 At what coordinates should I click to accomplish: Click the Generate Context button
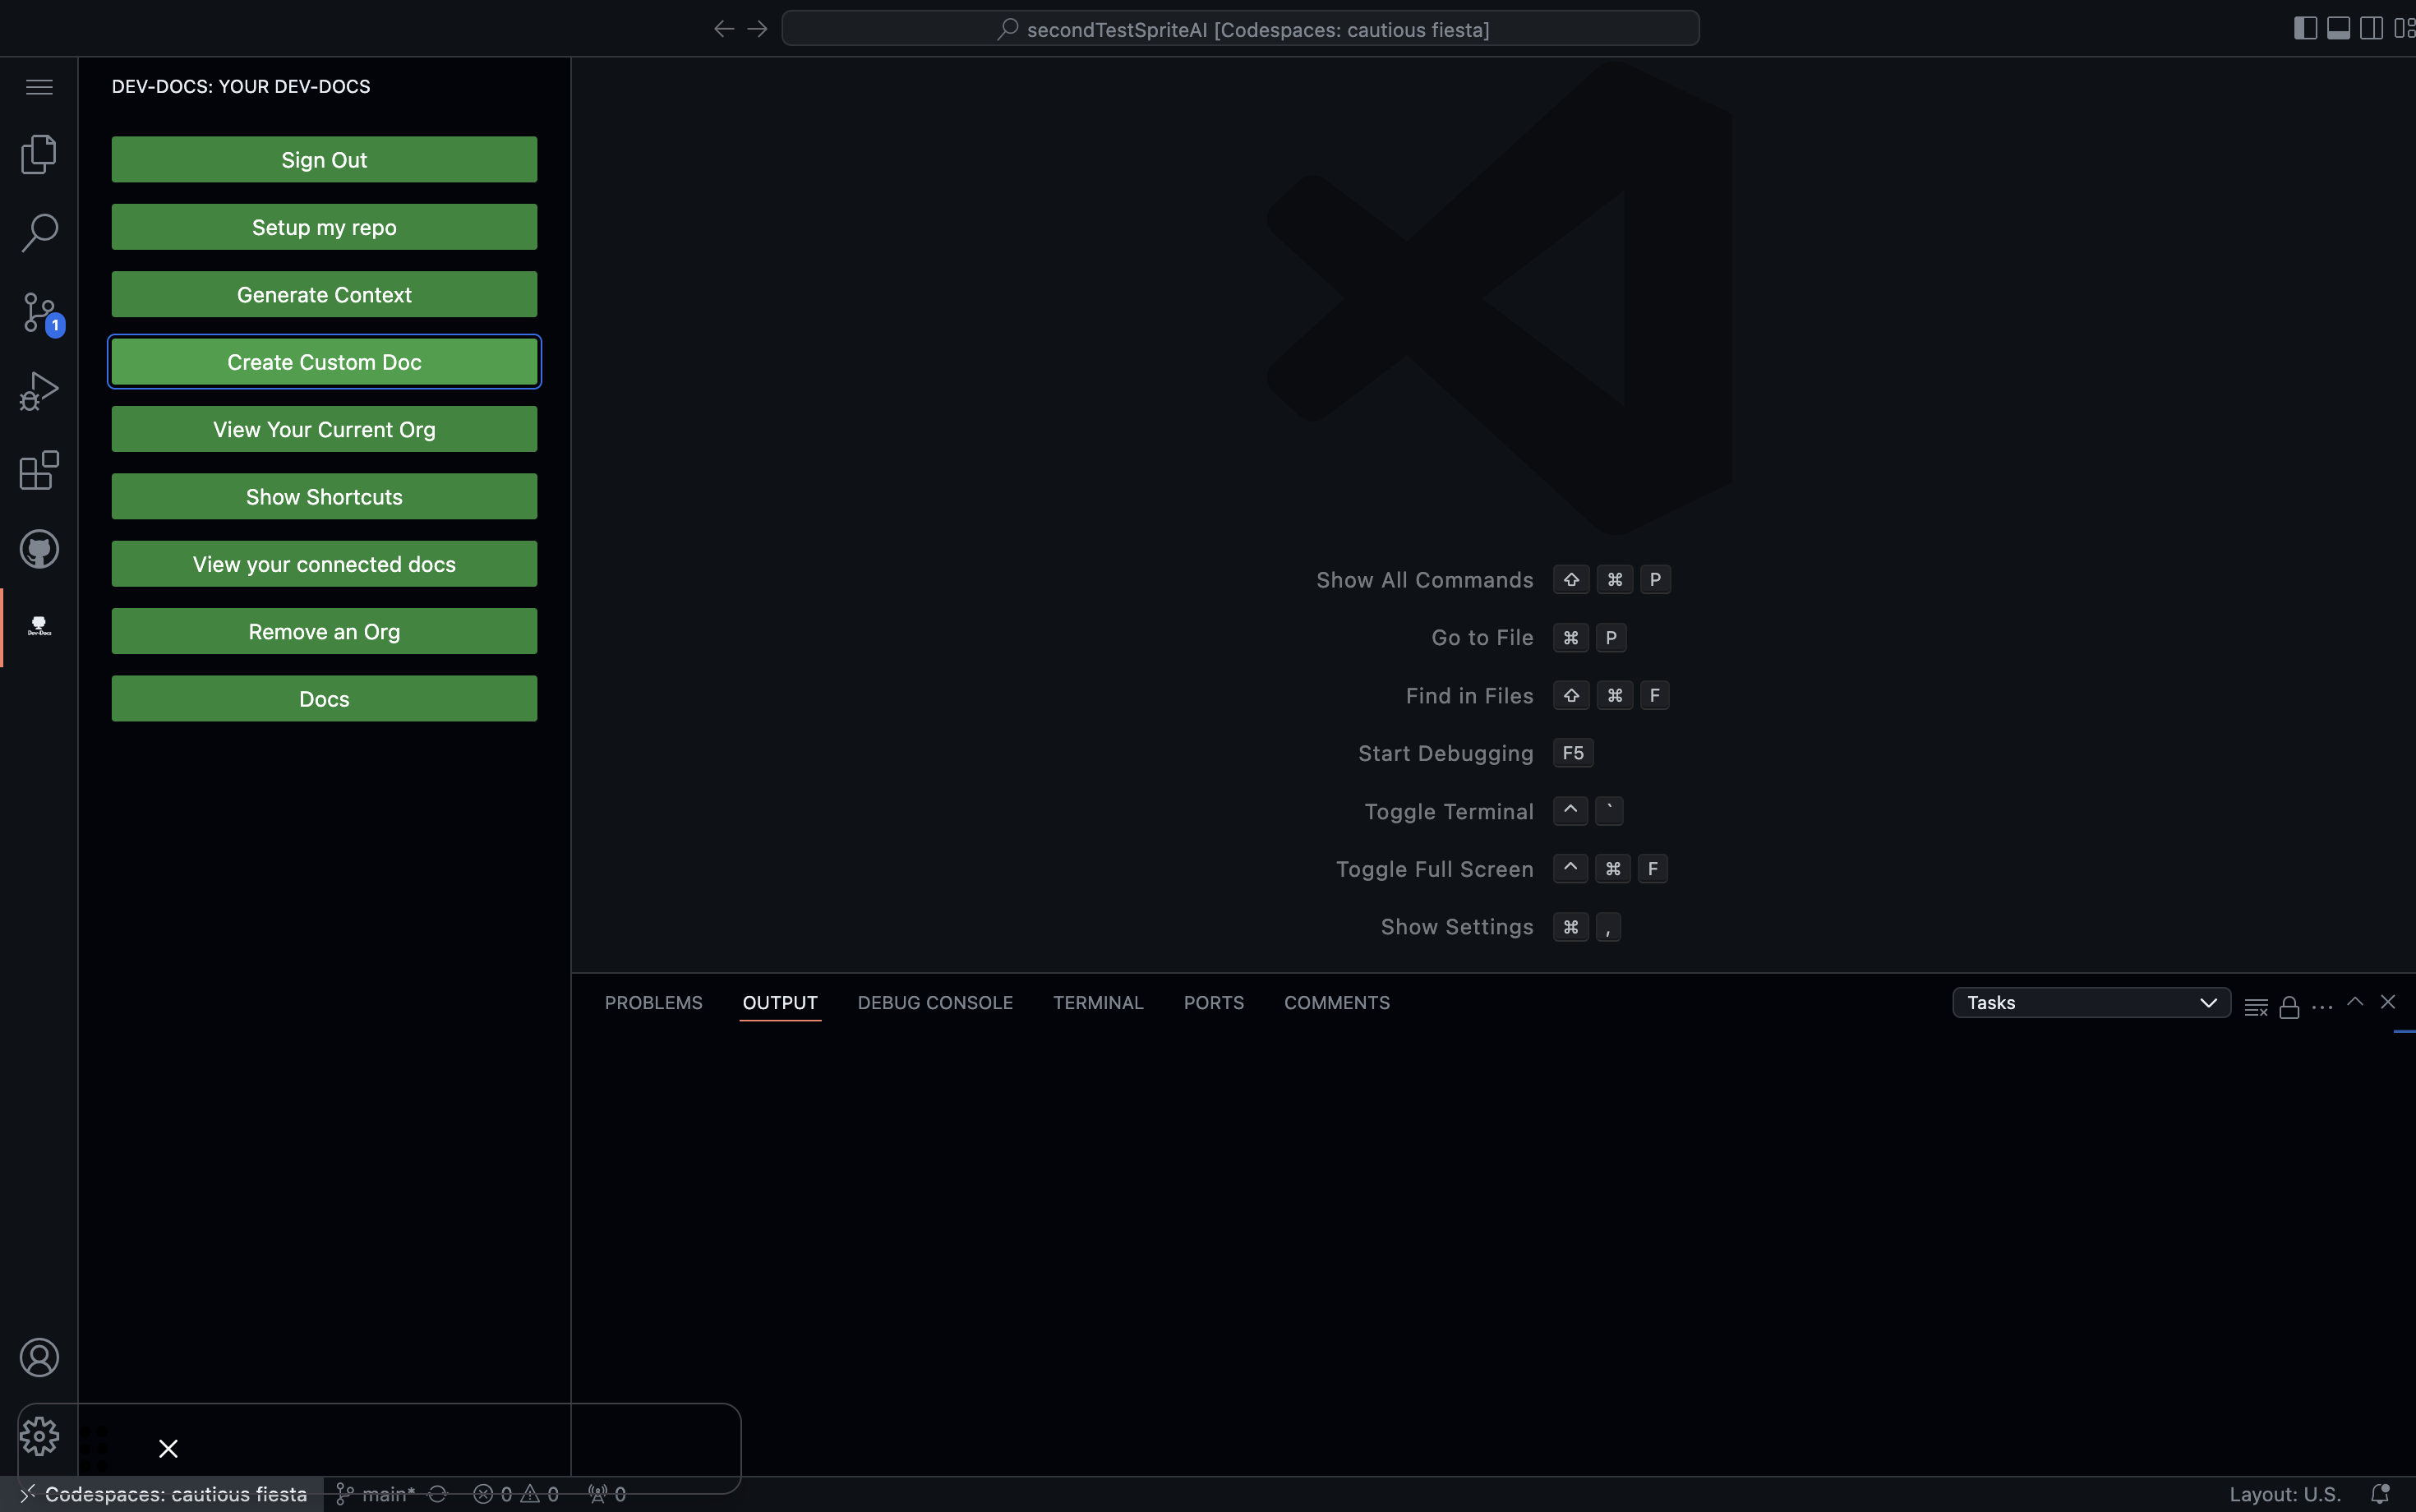click(x=324, y=293)
